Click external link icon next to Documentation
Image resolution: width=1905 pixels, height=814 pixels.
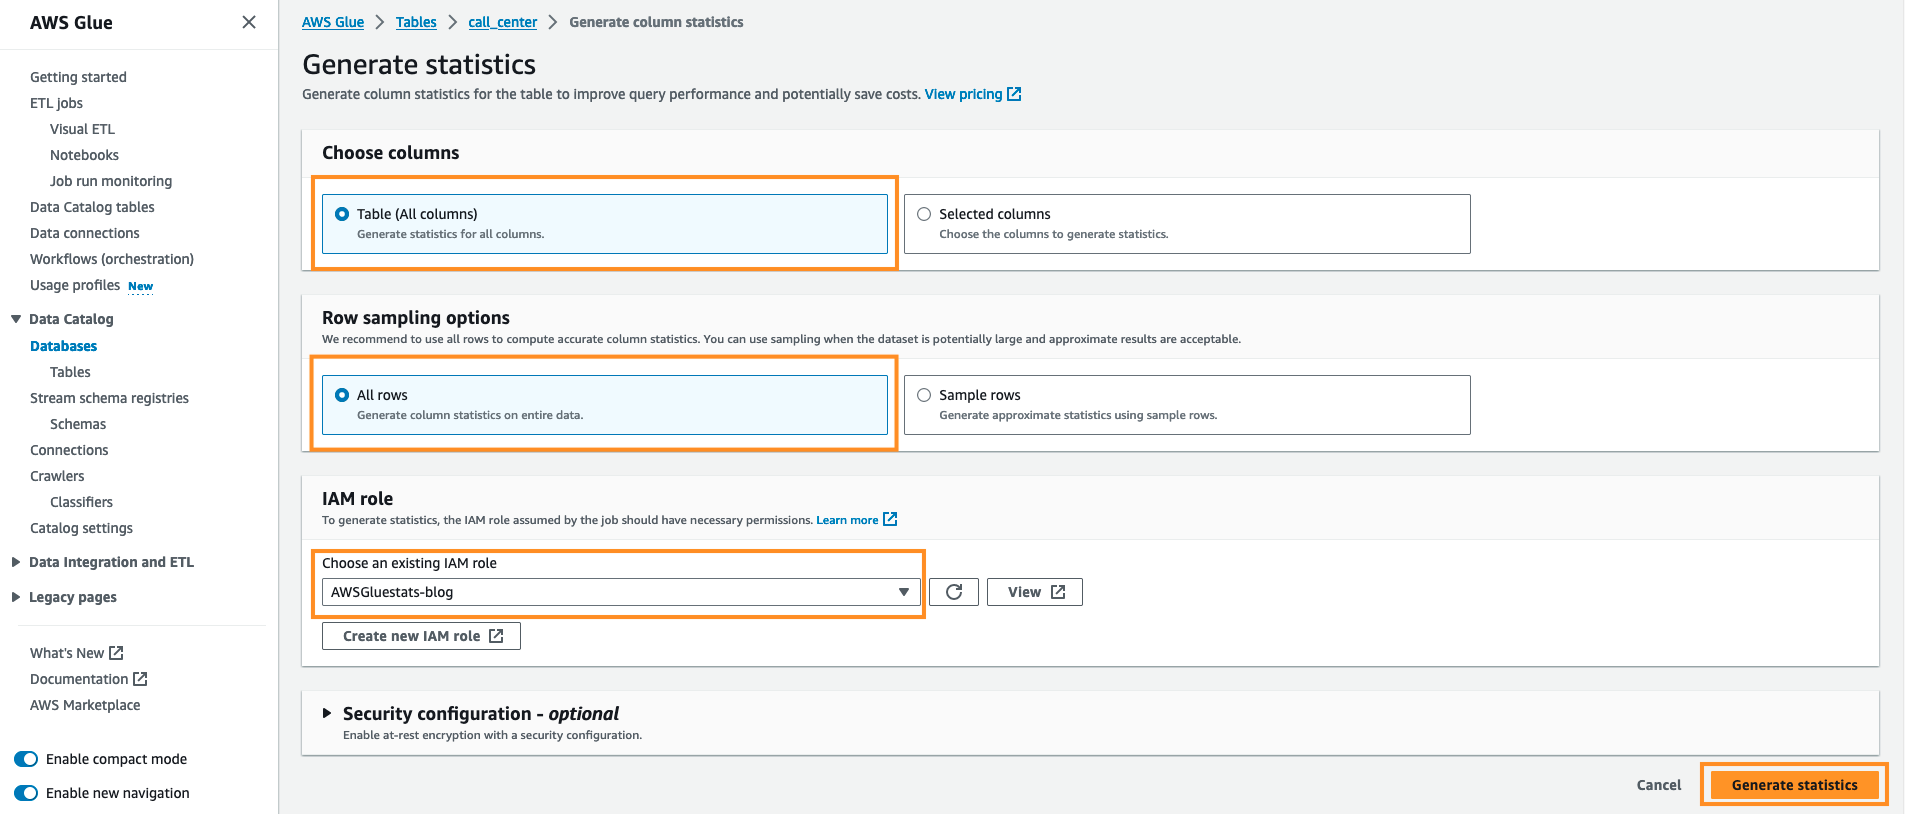click(x=140, y=679)
